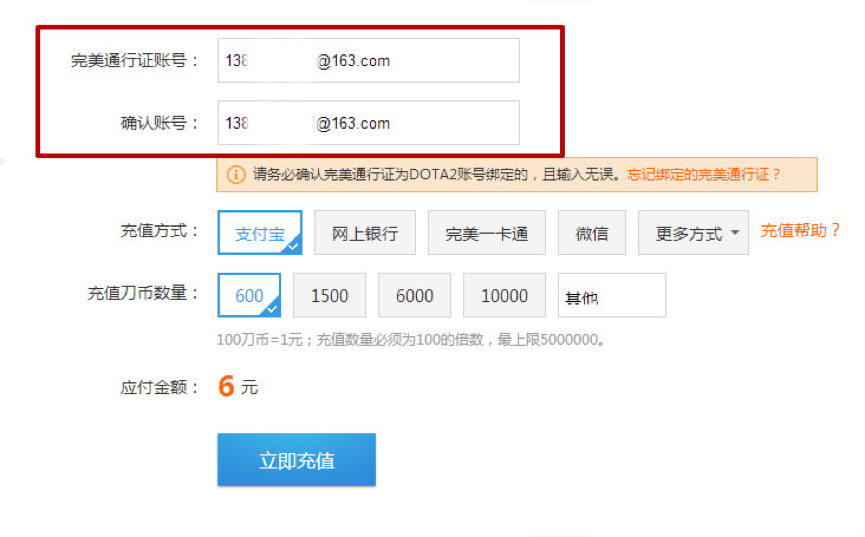Click the 100刀币=1元 hint text
The height and width of the screenshot is (537, 865).
click(411, 339)
